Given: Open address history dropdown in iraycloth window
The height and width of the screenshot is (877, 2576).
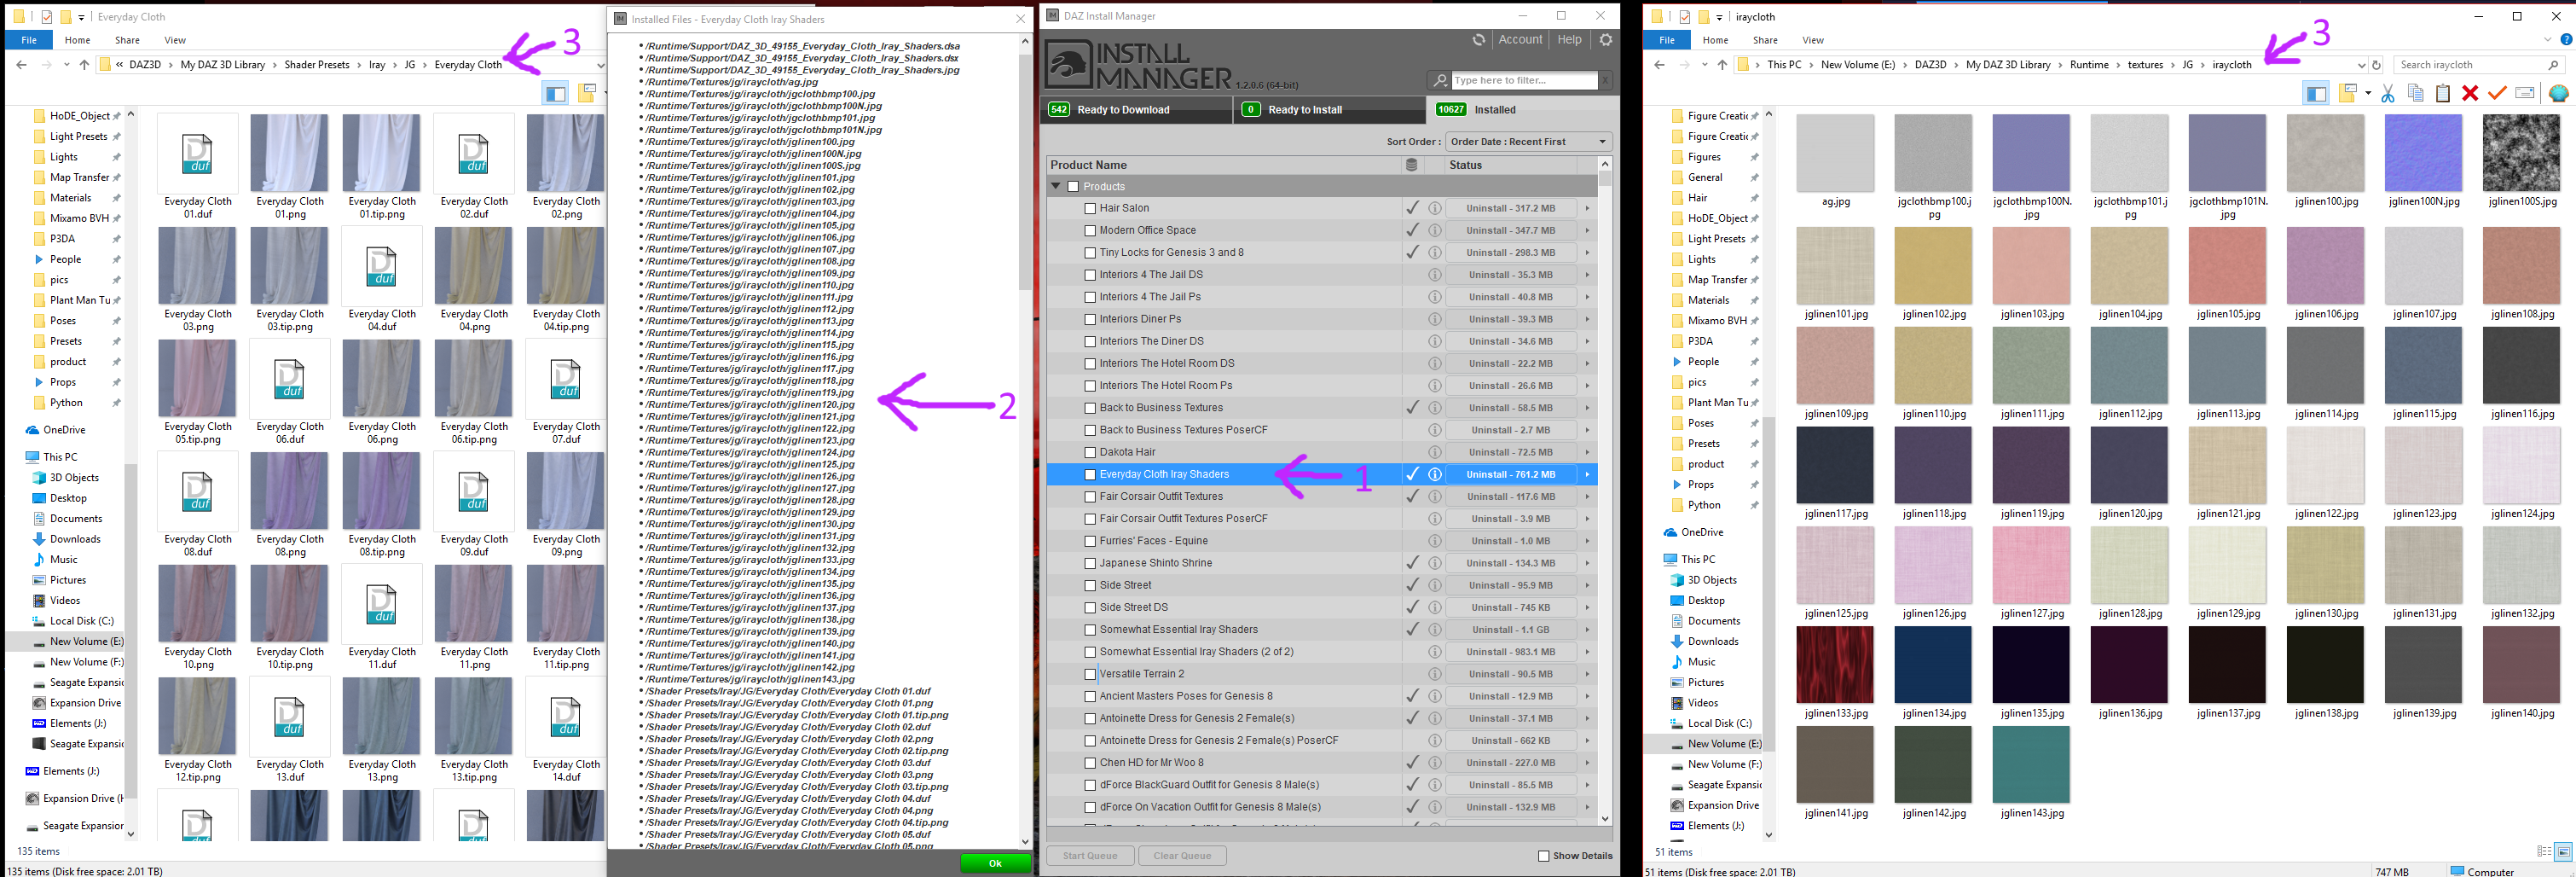Looking at the screenshot, I should point(2361,65).
